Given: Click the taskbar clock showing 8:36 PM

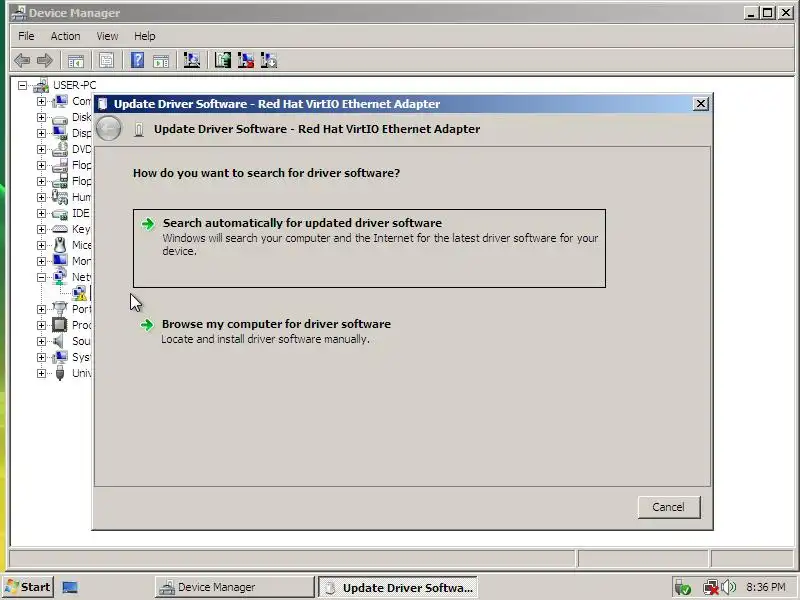Looking at the screenshot, I should (x=765, y=587).
